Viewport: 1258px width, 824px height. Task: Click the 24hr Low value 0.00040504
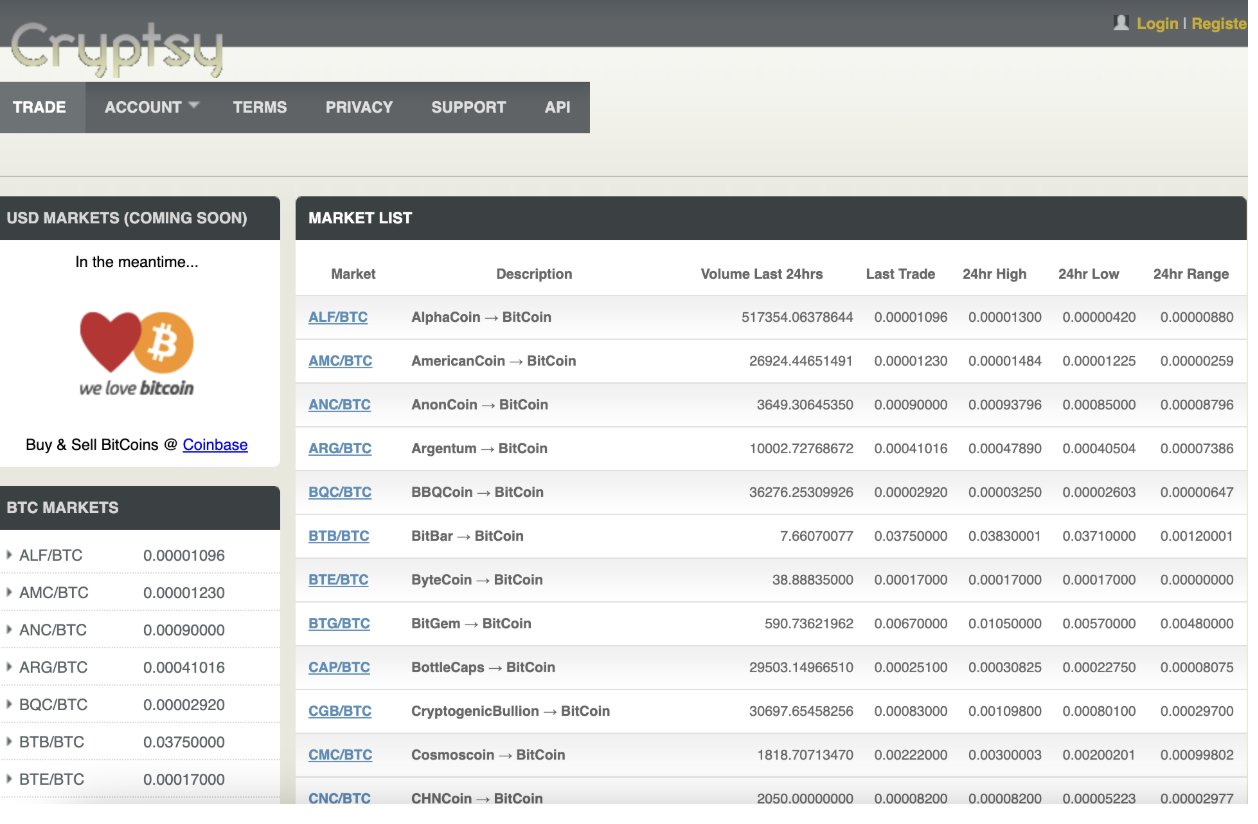(x=1099, y=449)
